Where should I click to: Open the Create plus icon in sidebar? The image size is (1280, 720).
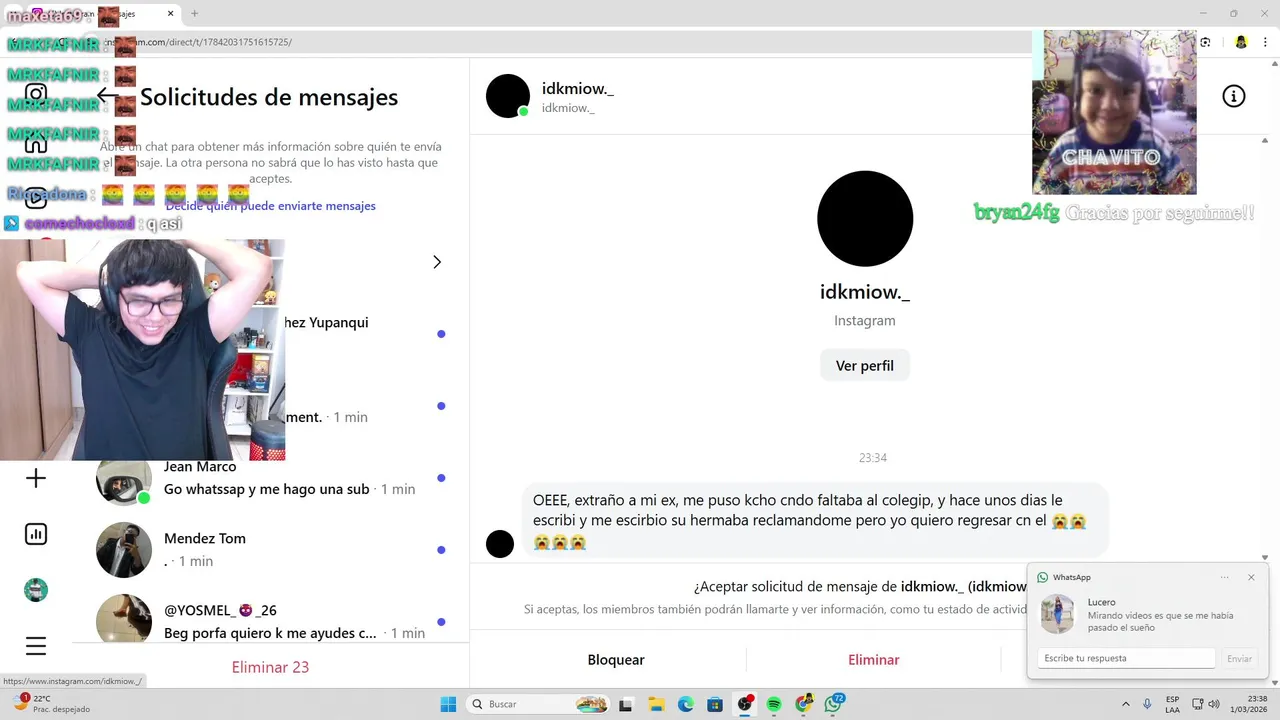coord(36,478)
